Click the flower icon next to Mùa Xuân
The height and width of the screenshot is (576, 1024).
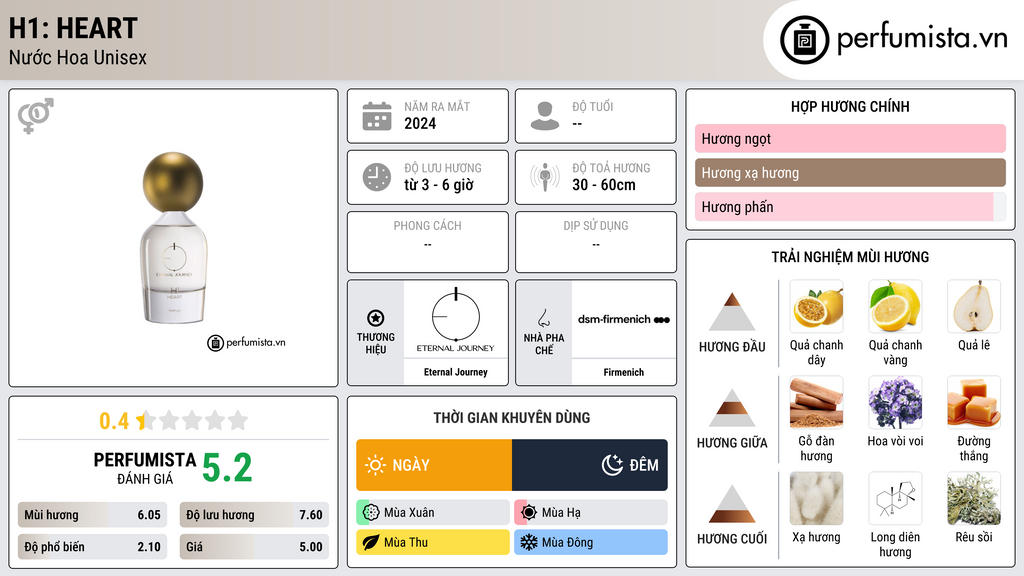pos(371,513)
